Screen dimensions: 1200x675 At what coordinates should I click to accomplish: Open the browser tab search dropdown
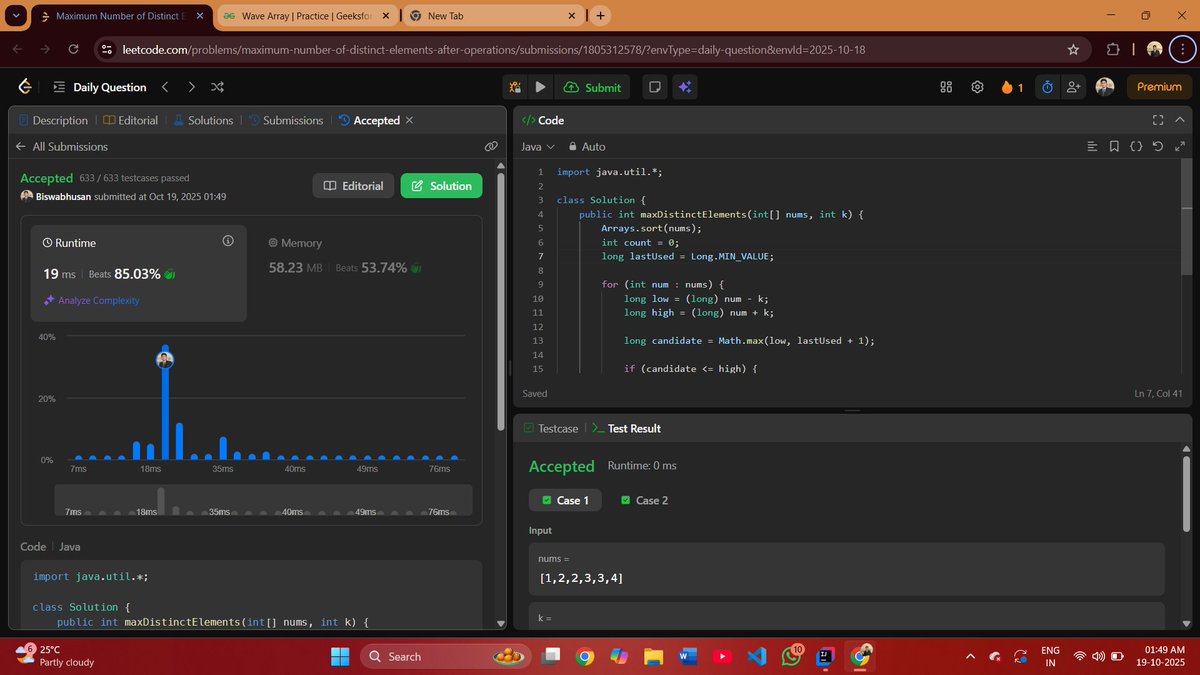click(15, 16)
